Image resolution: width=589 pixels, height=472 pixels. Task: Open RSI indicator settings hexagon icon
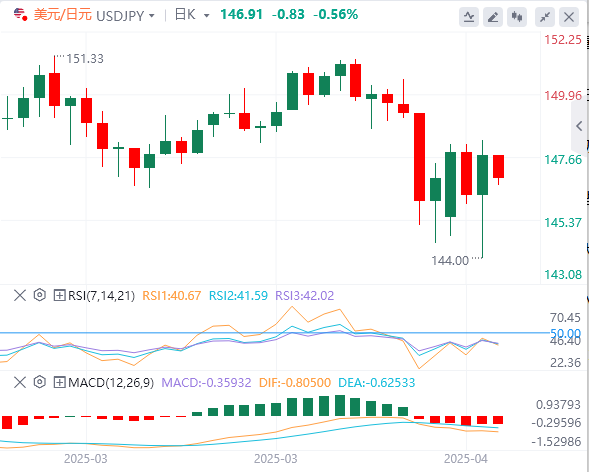(39, 295)
